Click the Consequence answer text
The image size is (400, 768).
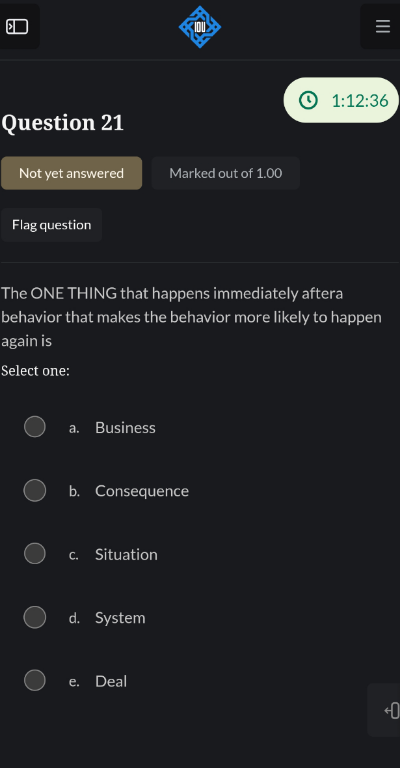click(x=142, y=491)
